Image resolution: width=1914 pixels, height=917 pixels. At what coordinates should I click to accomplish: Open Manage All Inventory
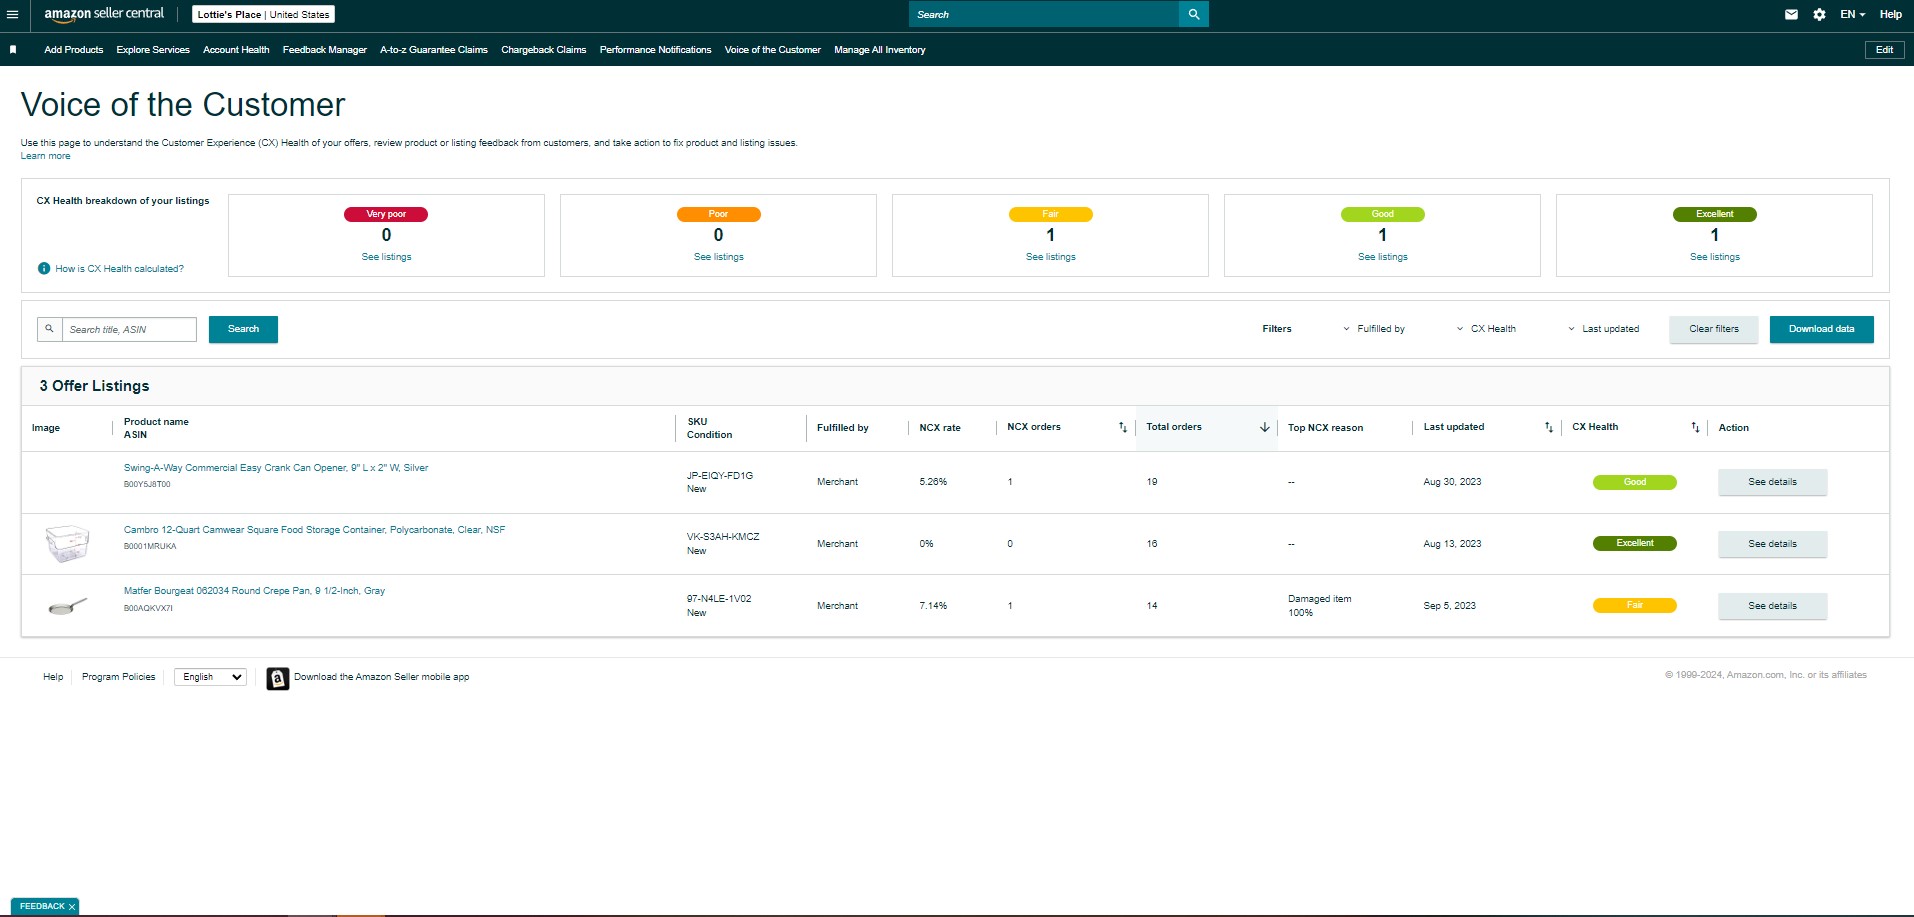(x=880, y=49)
